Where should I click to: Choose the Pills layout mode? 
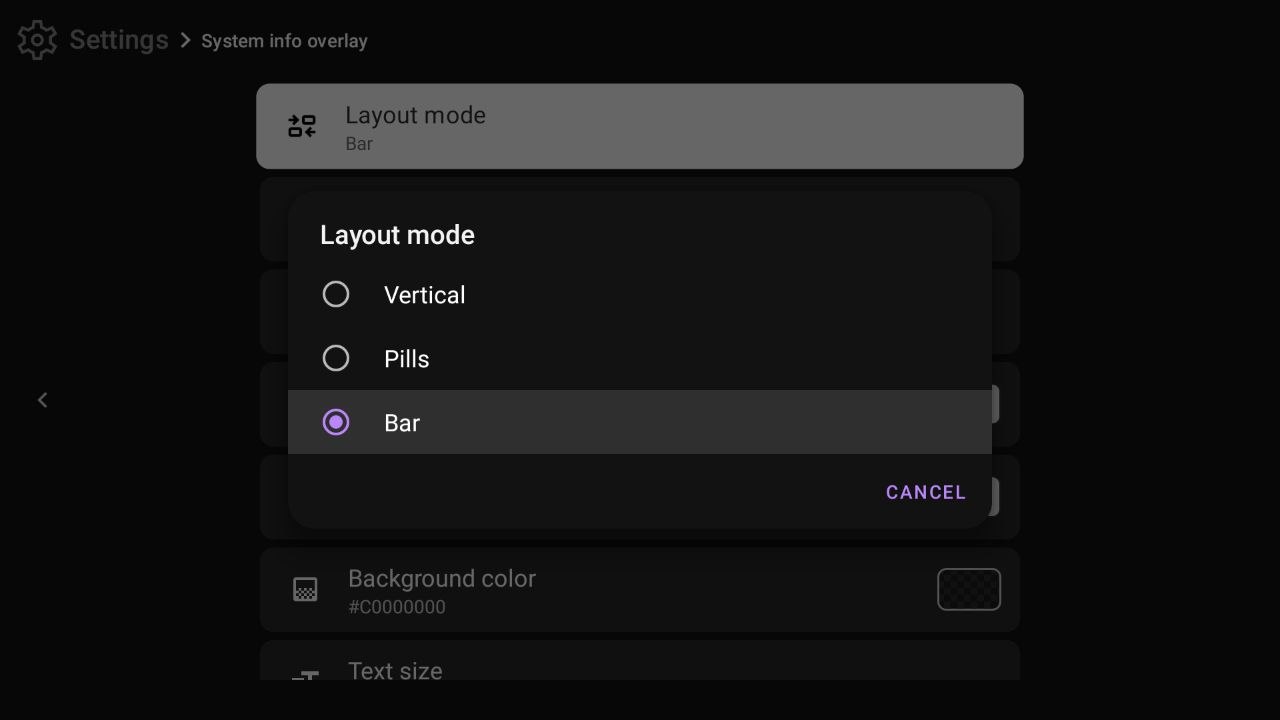[x=336, y=358]
